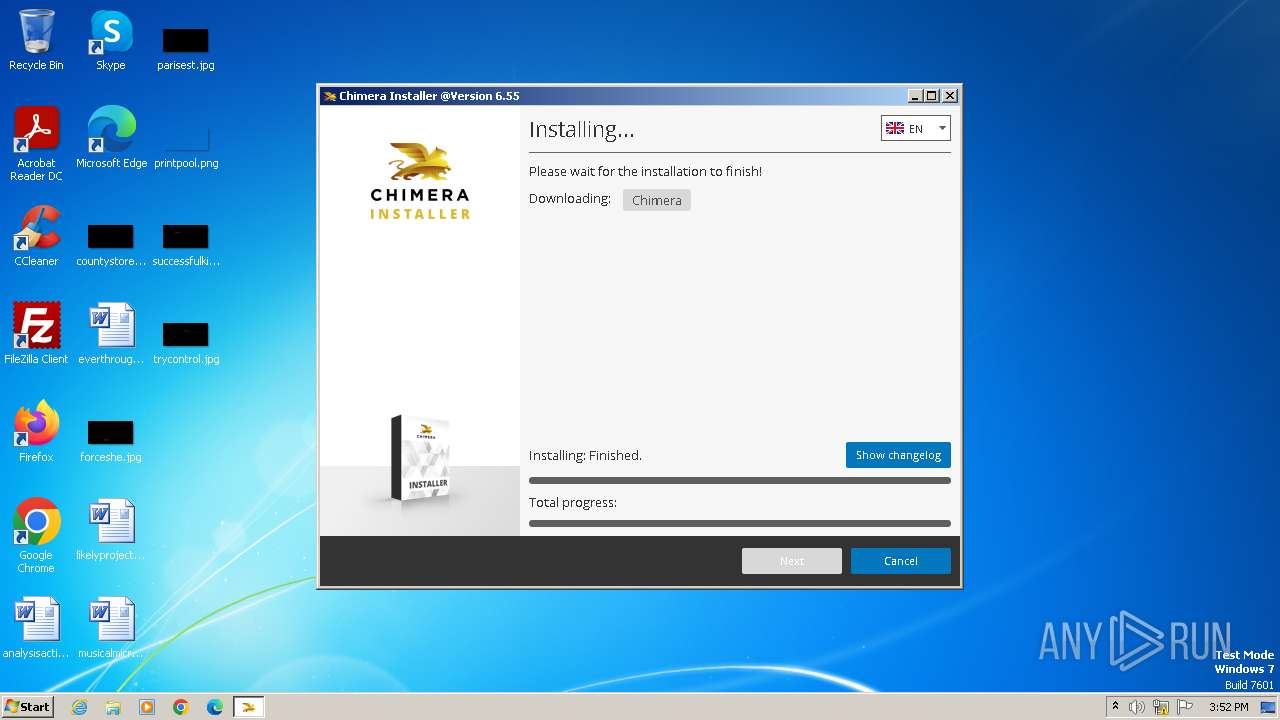Open Microsoft Edge desktop shortcut
Viewport: 1280px width, 720px height.
click(111, 138)
